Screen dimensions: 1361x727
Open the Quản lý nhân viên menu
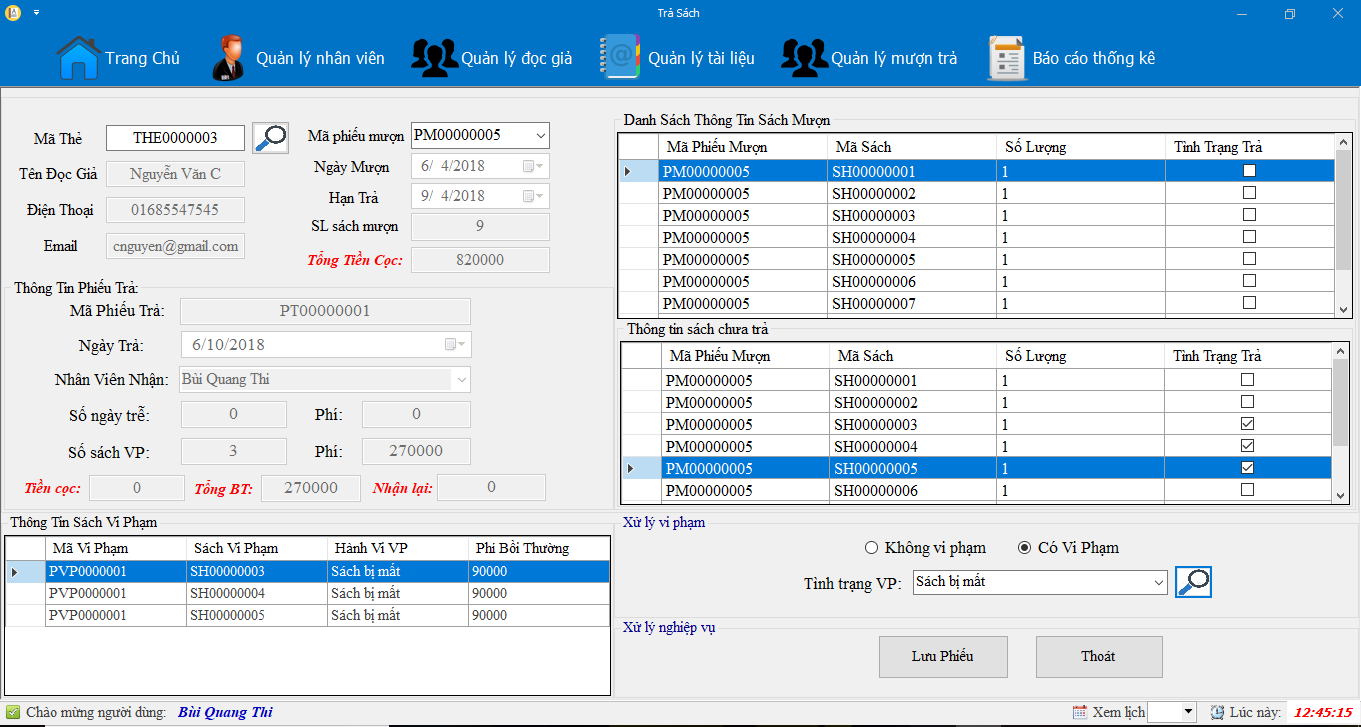click(320, 58)
